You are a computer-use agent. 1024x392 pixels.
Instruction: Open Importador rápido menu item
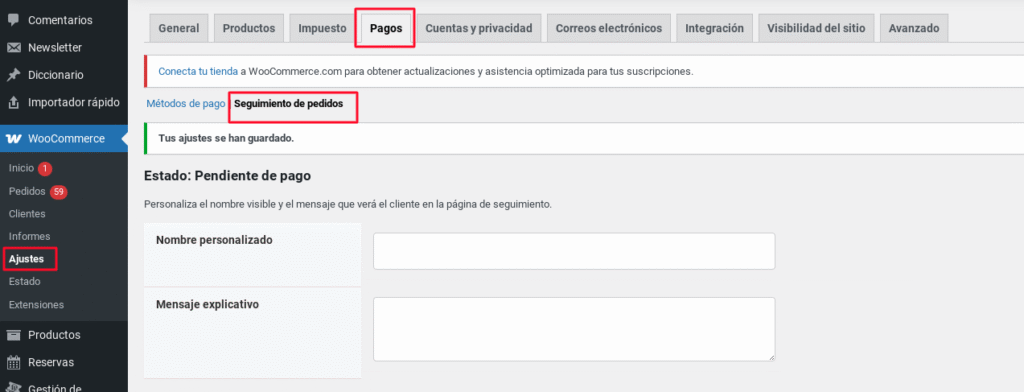click(x=74, y=103)
